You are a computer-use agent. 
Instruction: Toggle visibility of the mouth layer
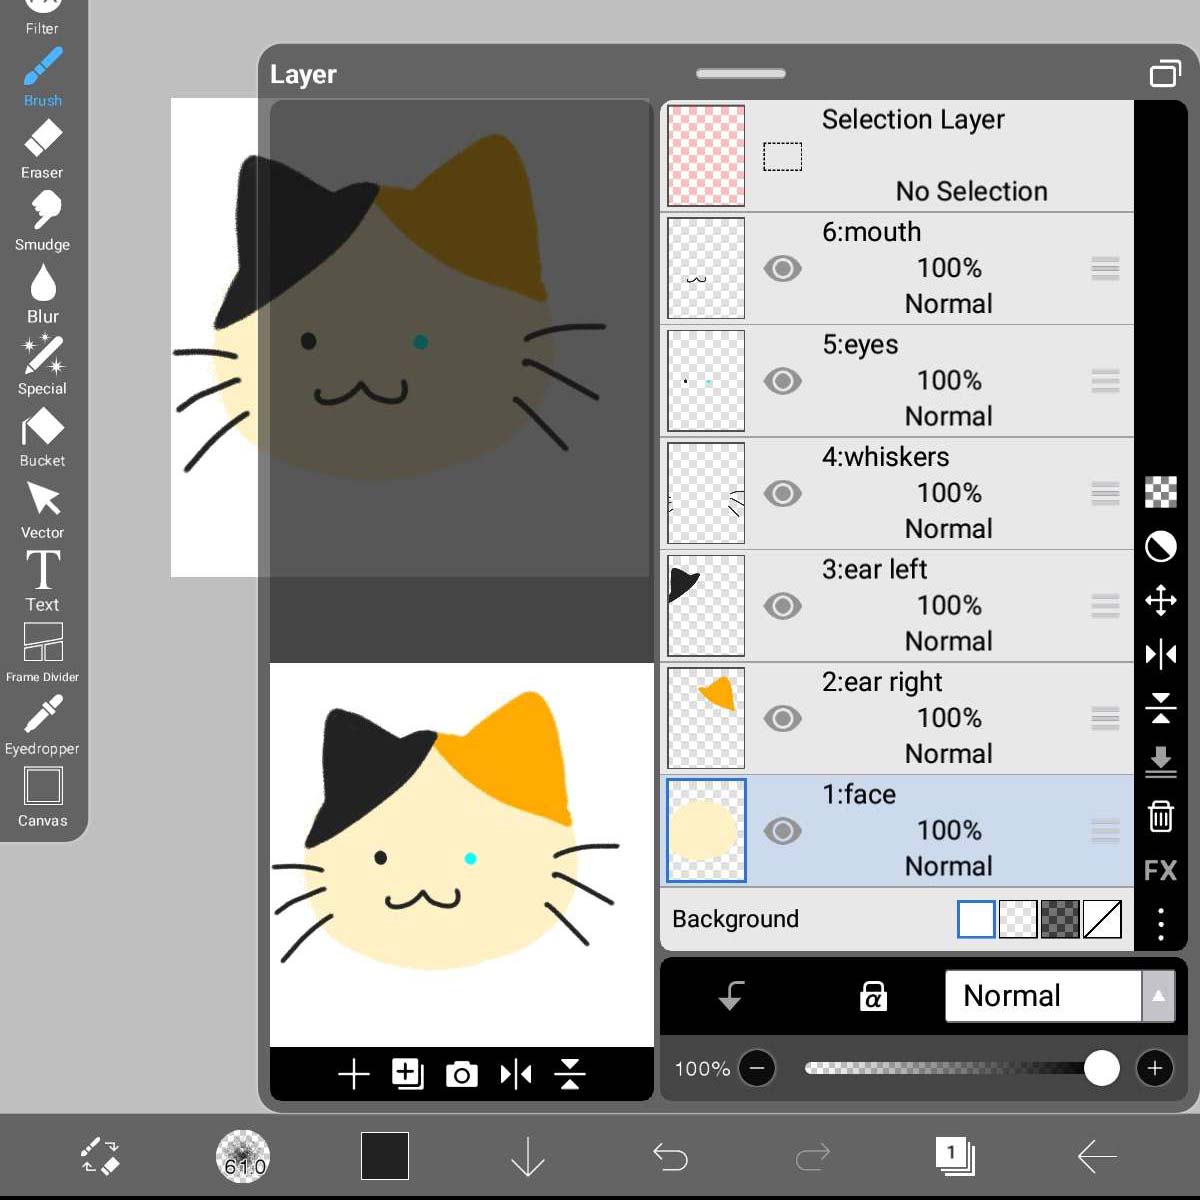pos(783,268)
